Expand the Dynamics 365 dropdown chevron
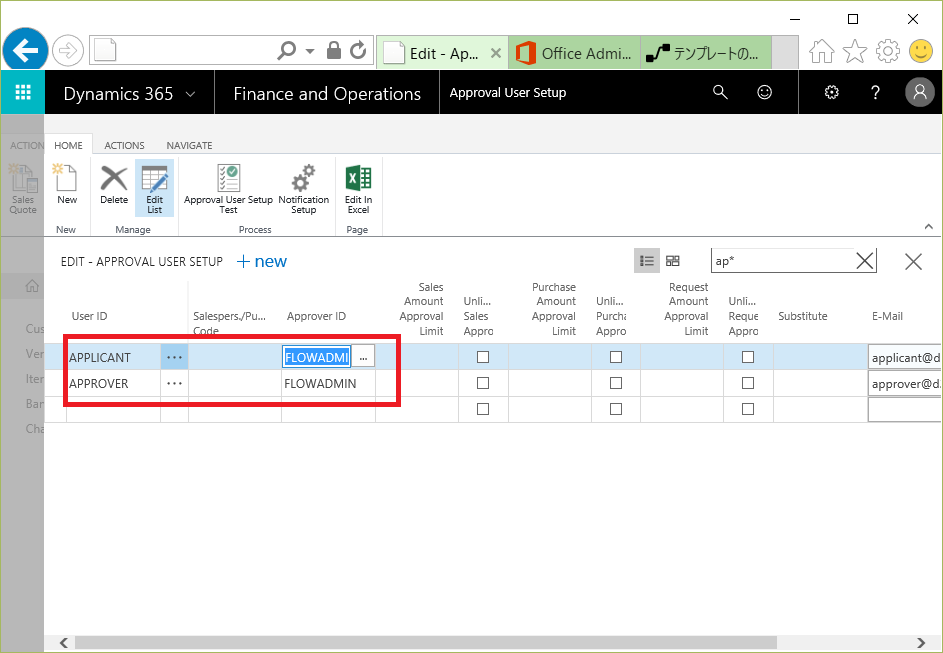 (x=190, y=94)
